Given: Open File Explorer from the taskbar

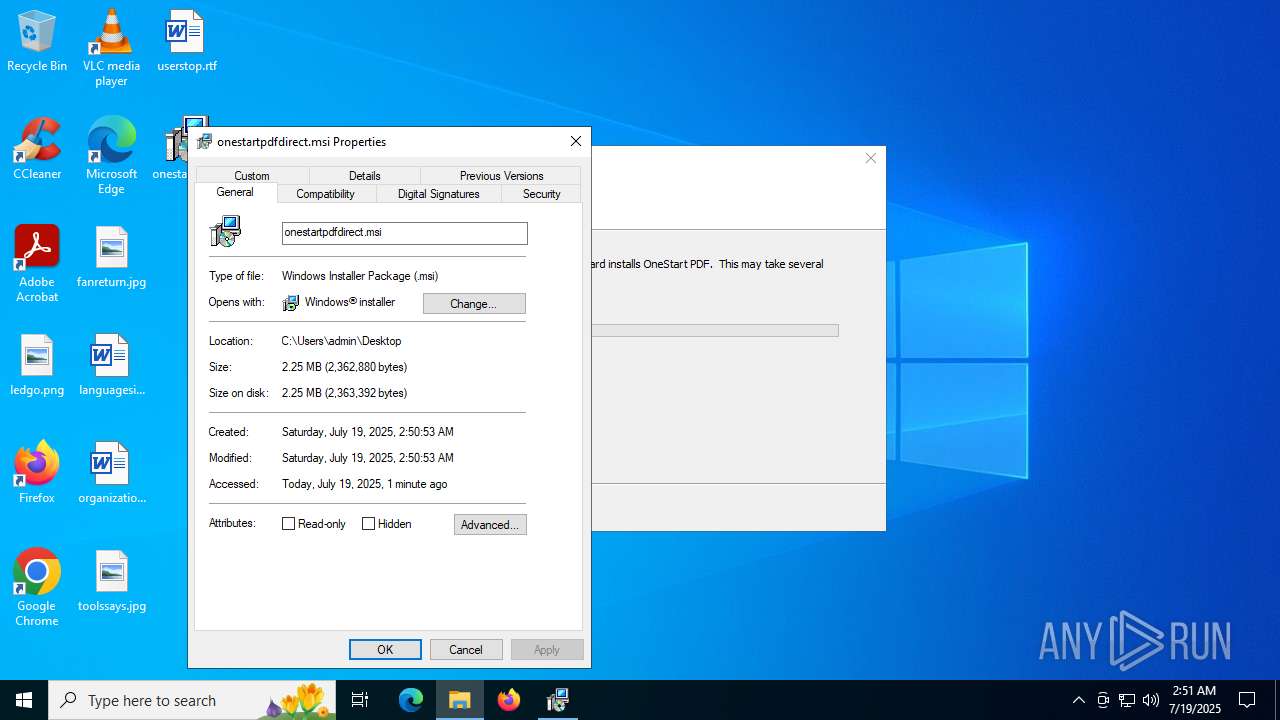Looking at the screenshot, I should [459, 700].
